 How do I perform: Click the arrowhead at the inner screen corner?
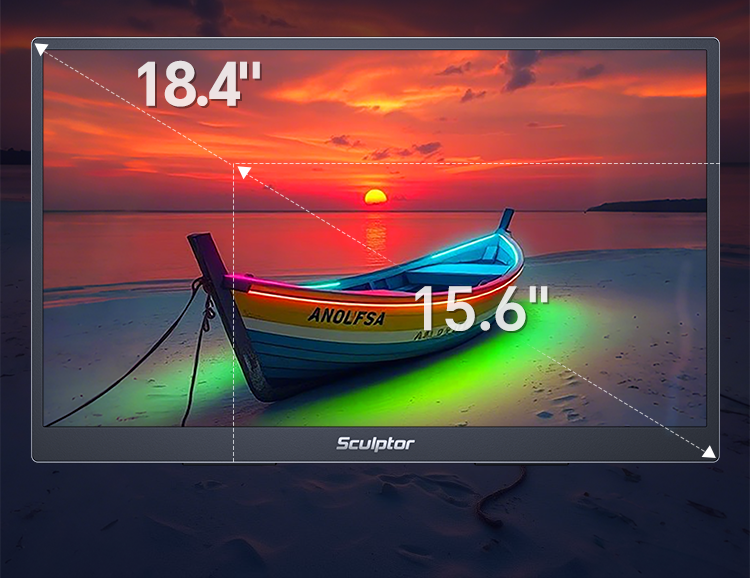(243, 174)
